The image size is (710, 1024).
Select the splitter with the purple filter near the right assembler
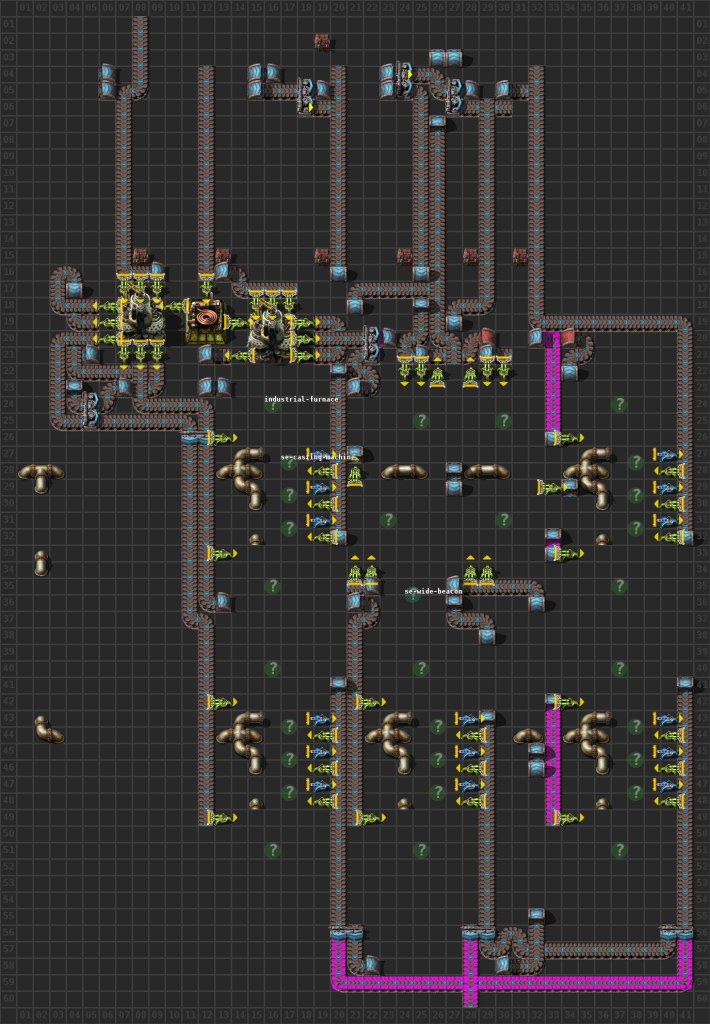click(372, 345)
